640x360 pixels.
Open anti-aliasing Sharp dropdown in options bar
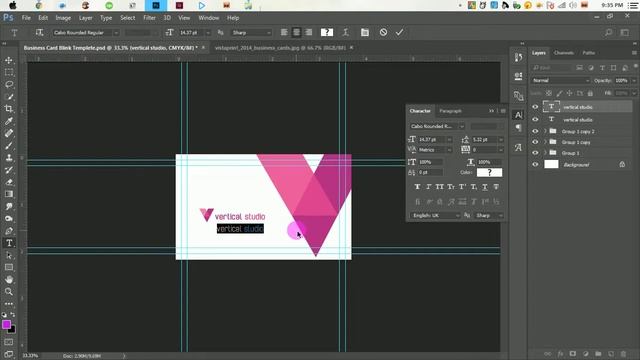click(269, 33)
